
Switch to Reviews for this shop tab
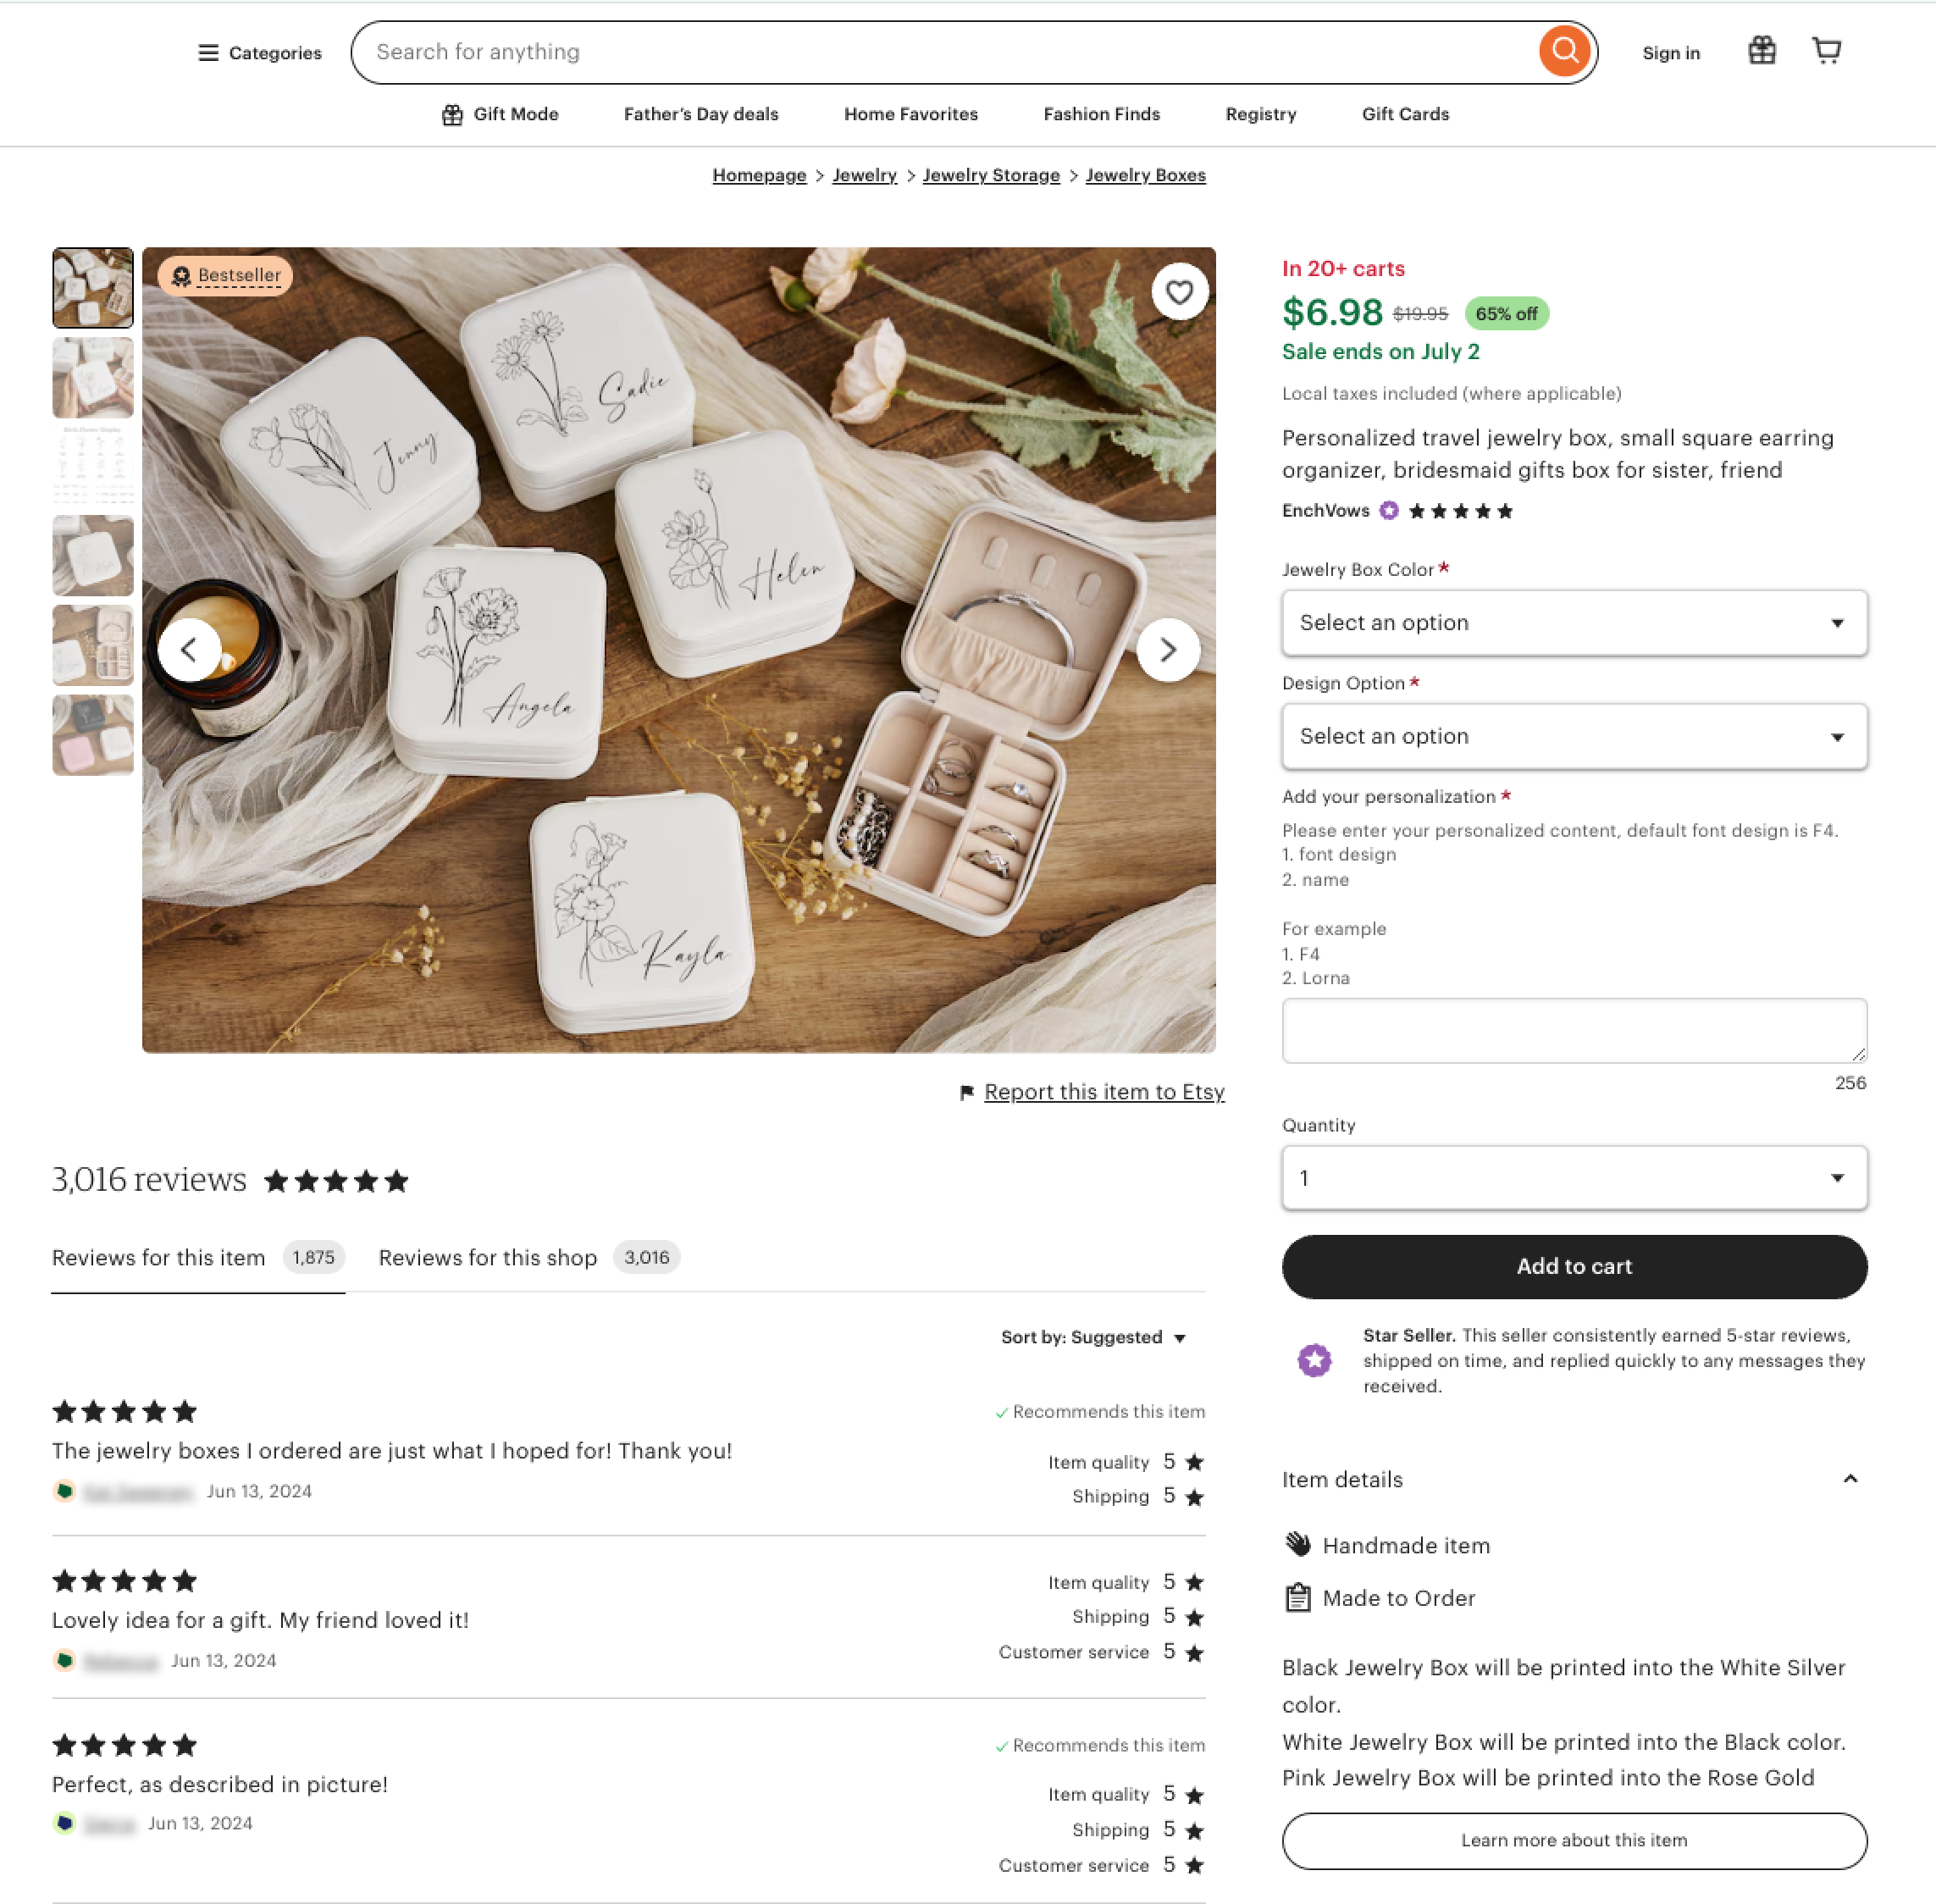(528, 1257)
